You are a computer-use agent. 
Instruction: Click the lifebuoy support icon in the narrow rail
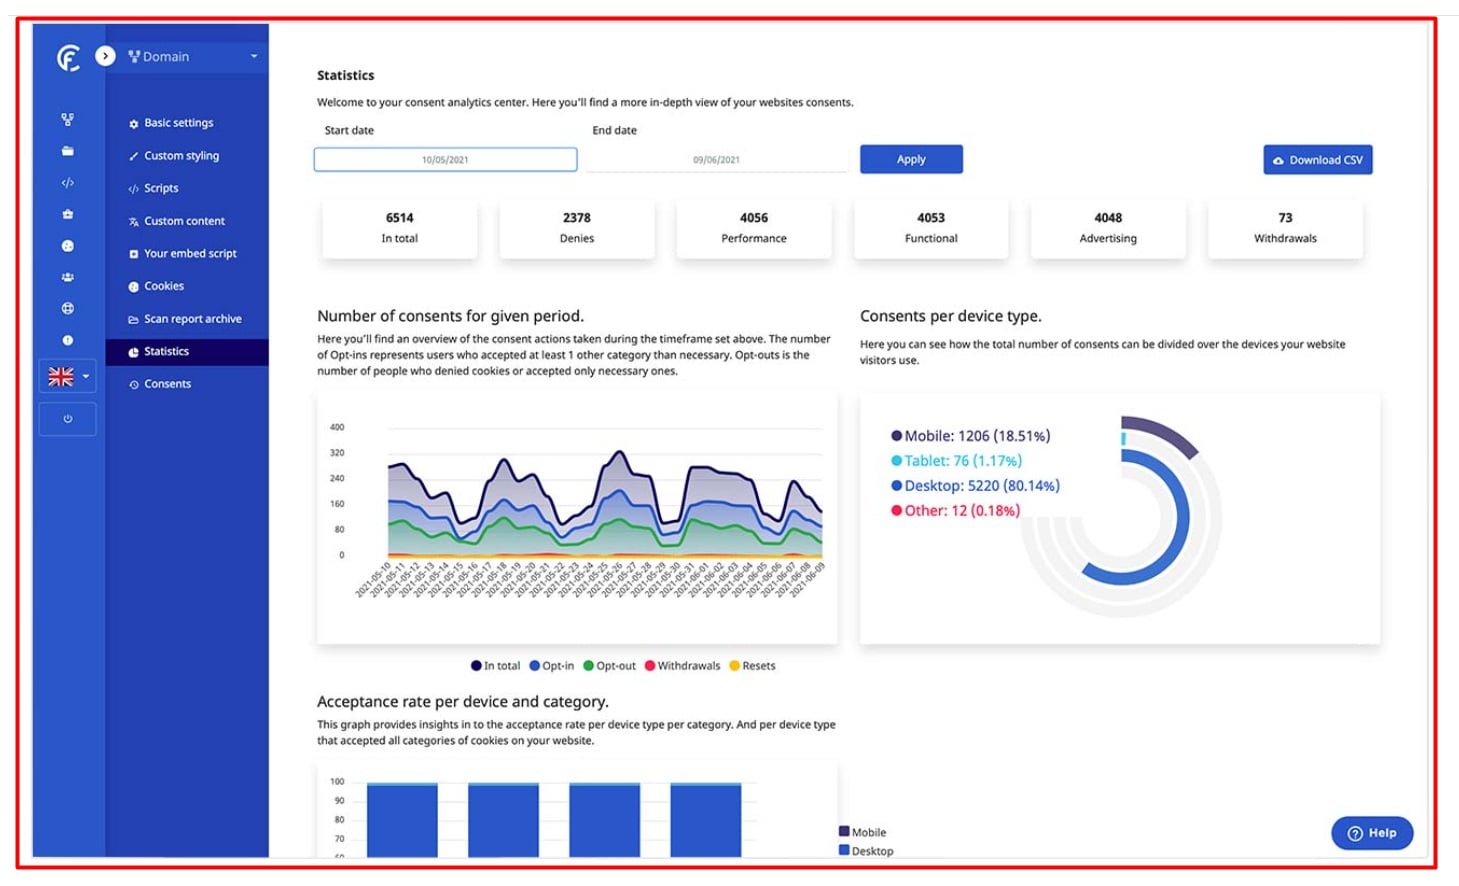click(x=67, y=308)
